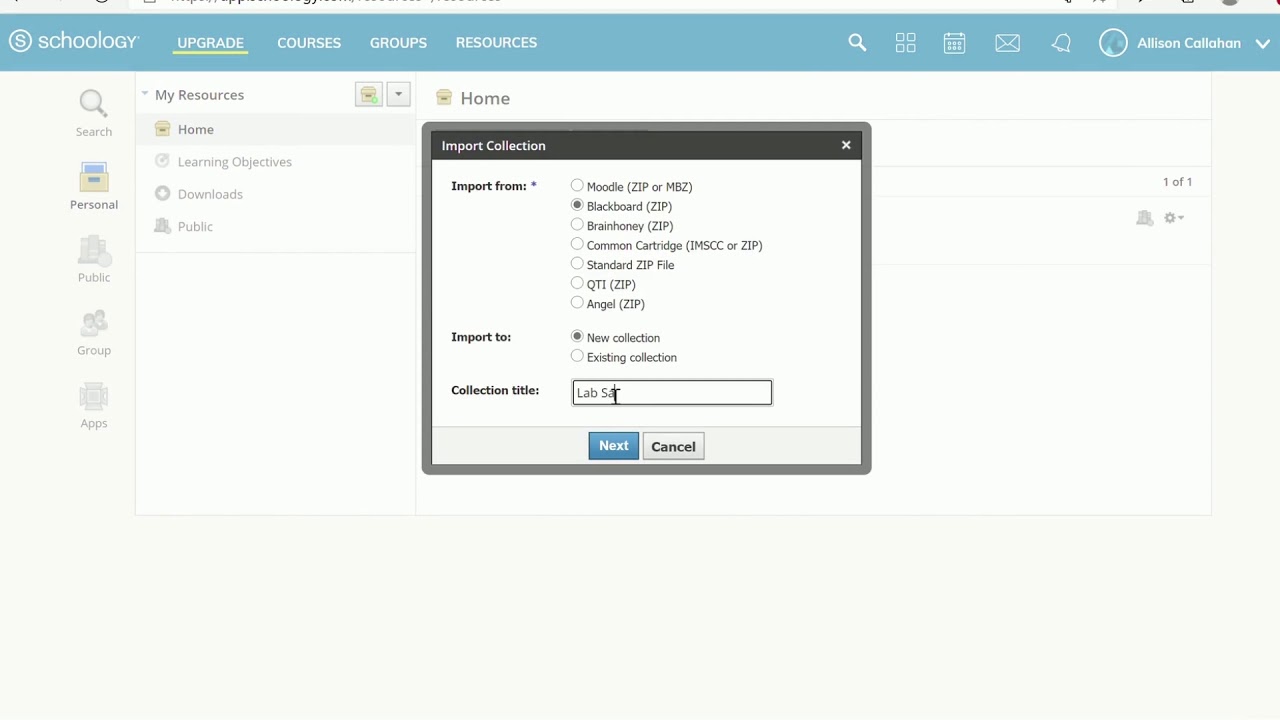Select Home in My Resources
The width and height of the screenshot is (1280, 720).
click(x=195, y=129)
